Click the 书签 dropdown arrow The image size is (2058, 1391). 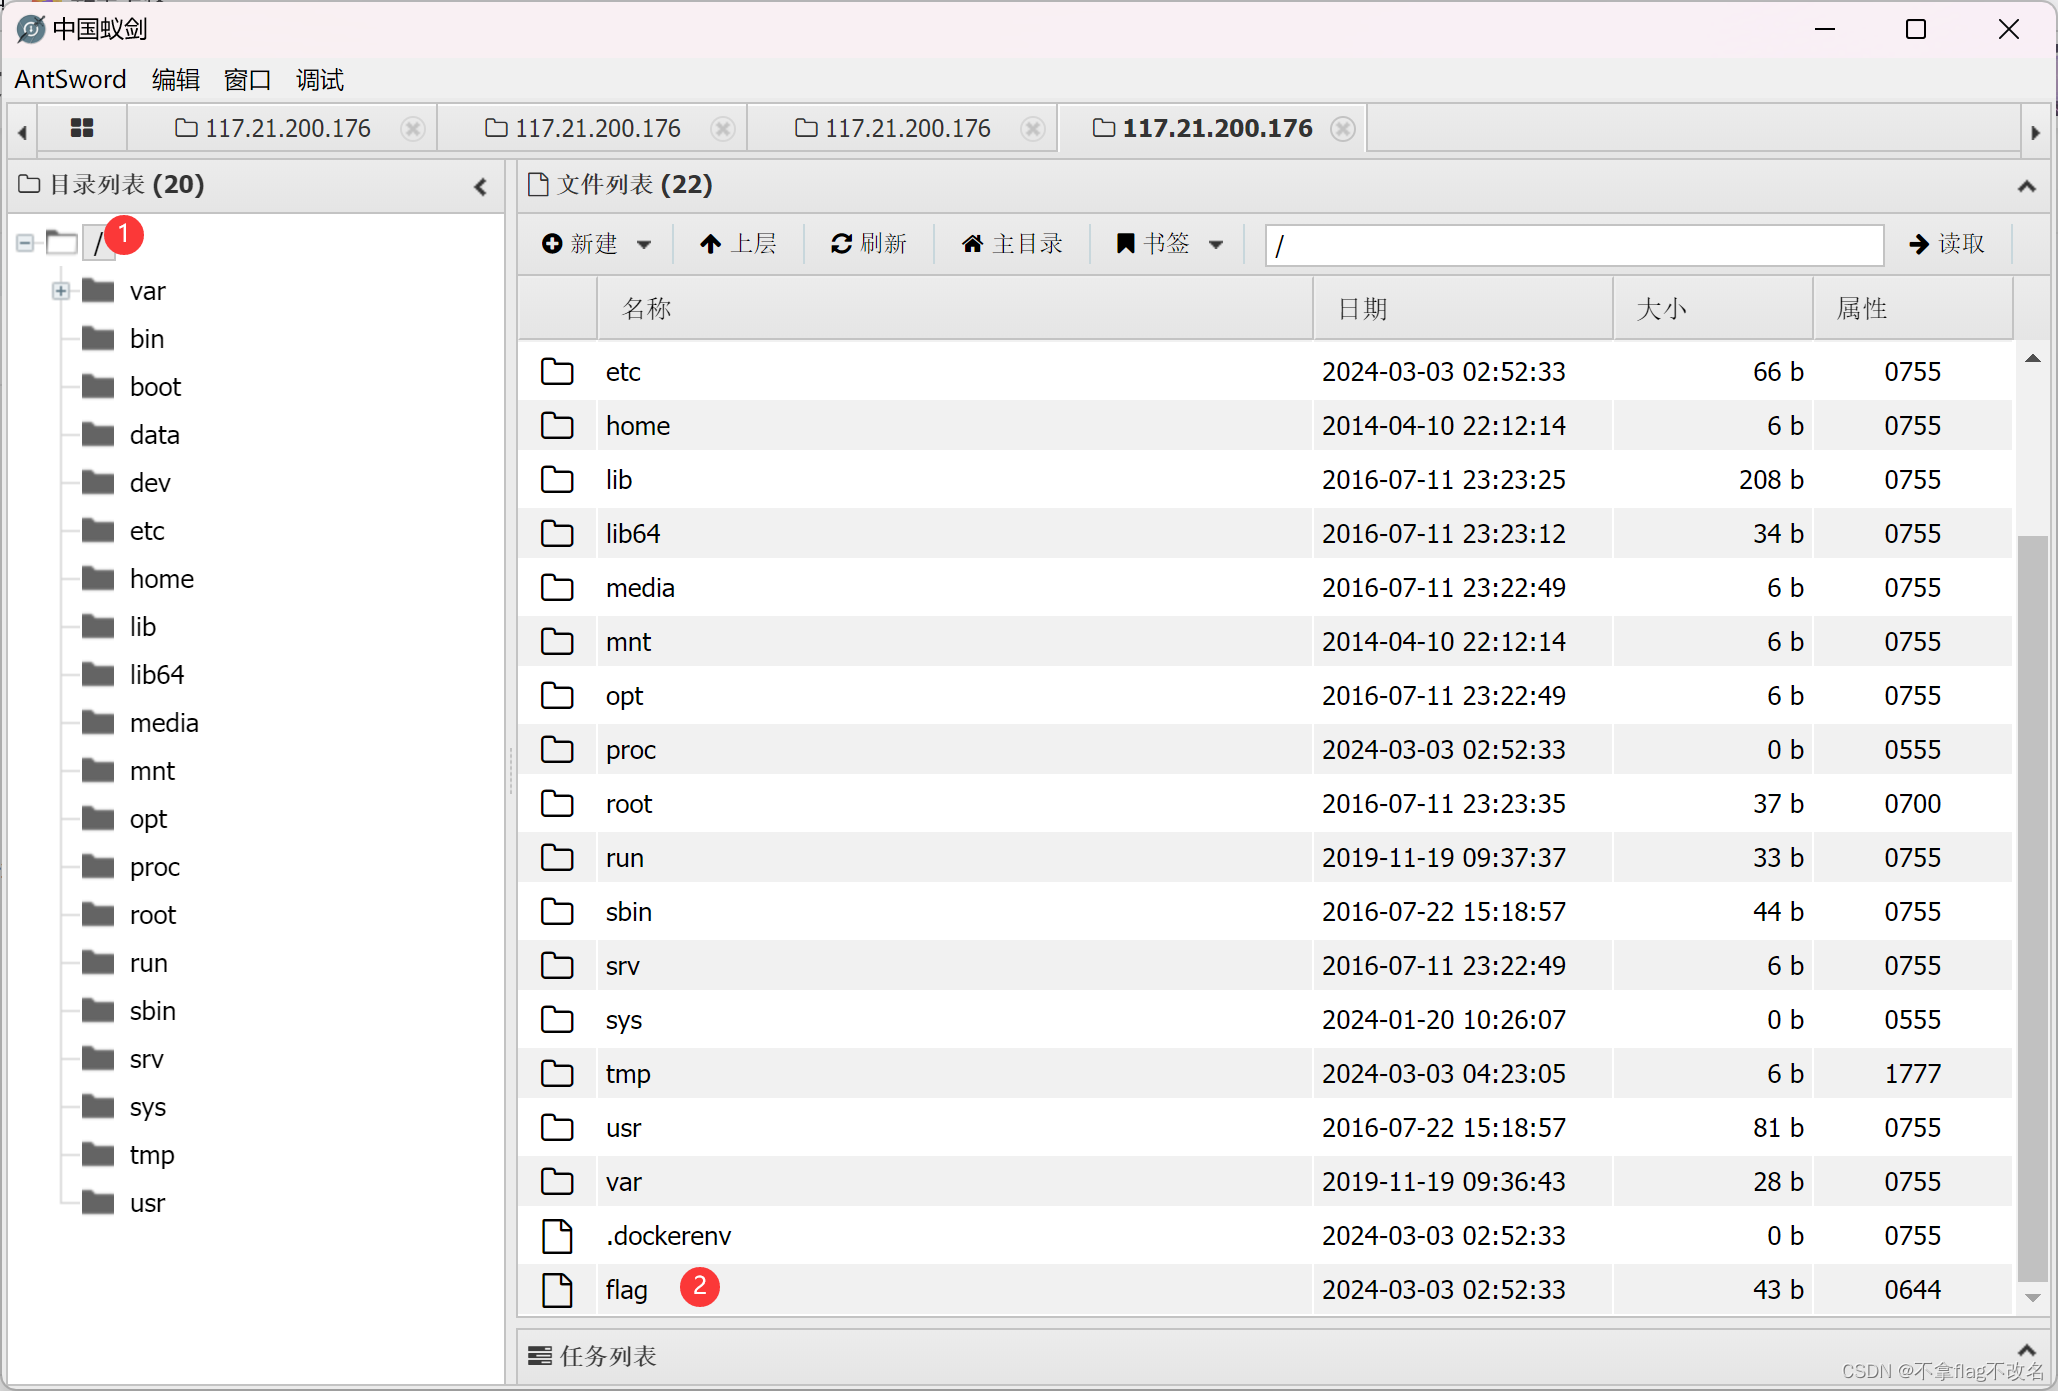point(1225,242)
